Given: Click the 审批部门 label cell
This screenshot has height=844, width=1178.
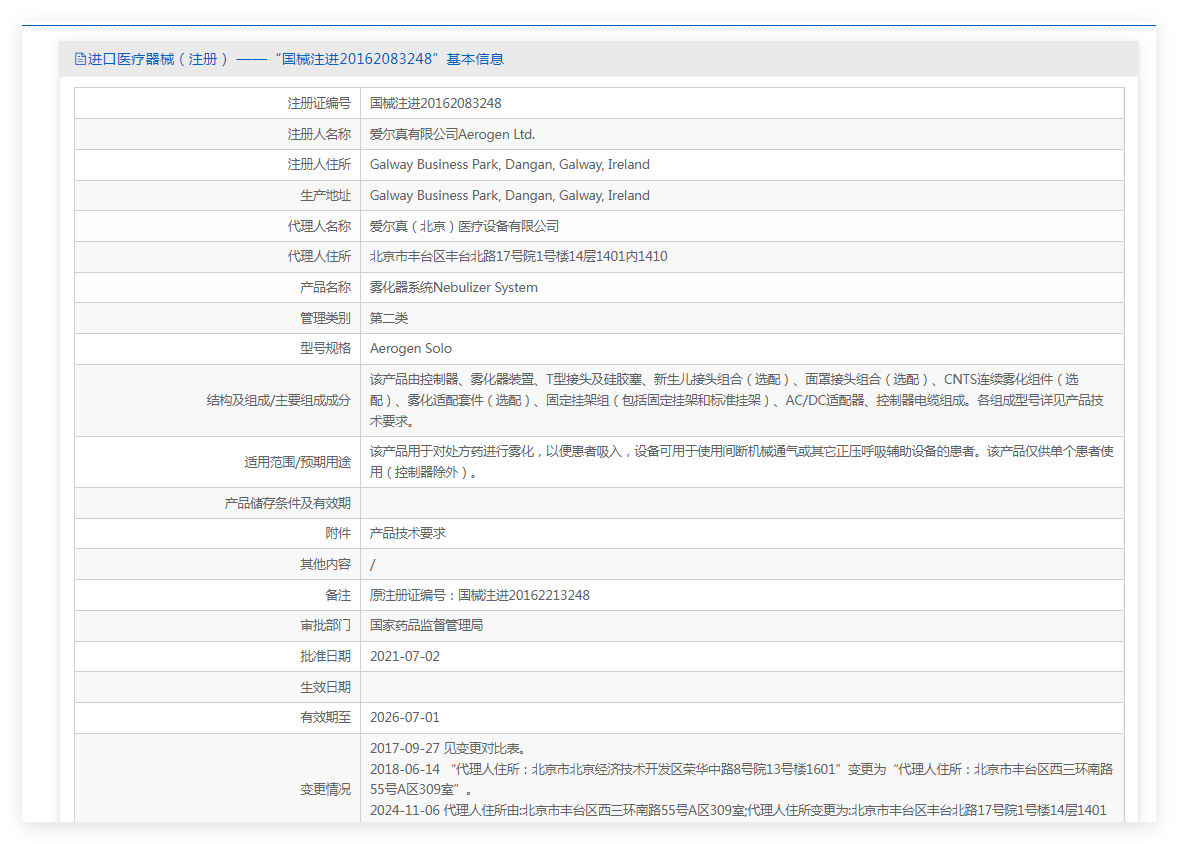Looking at the screenshot, I should 217,625.
